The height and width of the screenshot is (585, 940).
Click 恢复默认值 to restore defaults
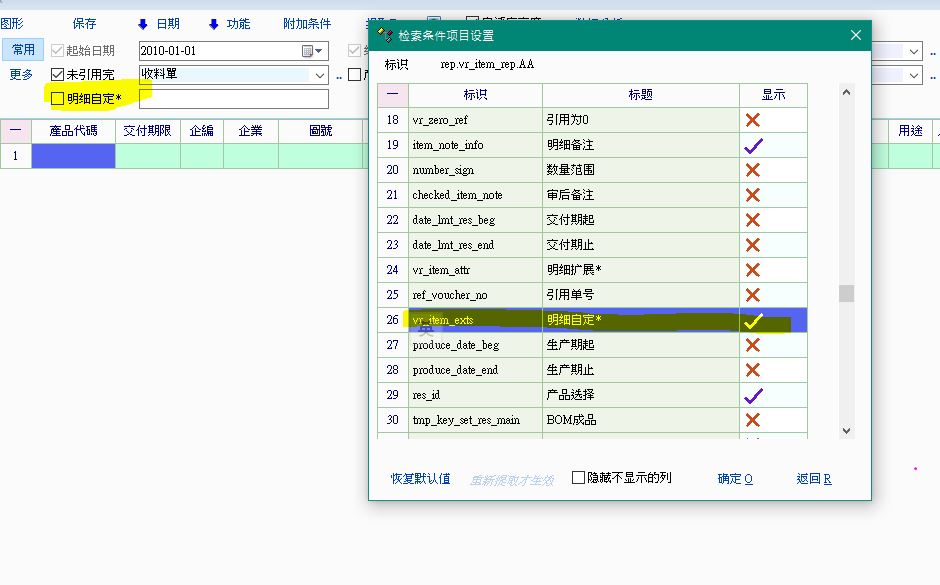[420, 479]
